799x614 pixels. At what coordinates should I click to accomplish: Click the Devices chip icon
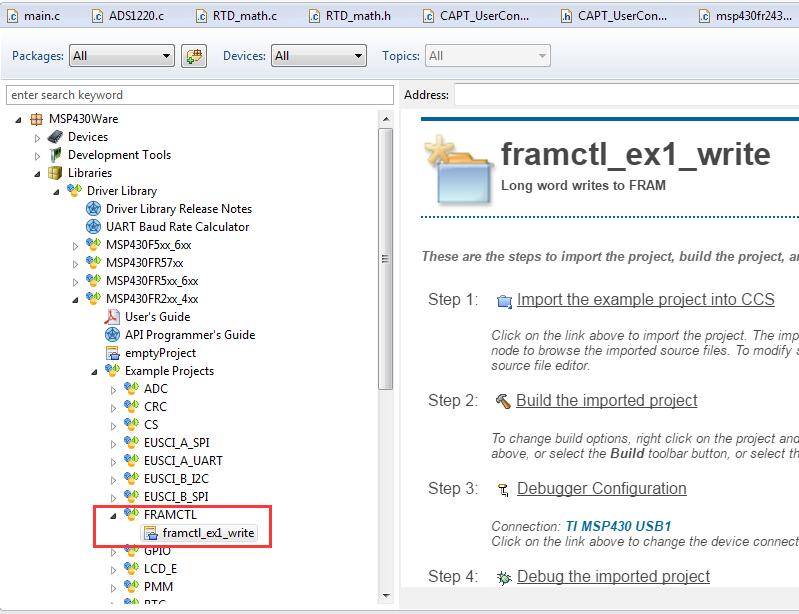(x=55, y=137)
